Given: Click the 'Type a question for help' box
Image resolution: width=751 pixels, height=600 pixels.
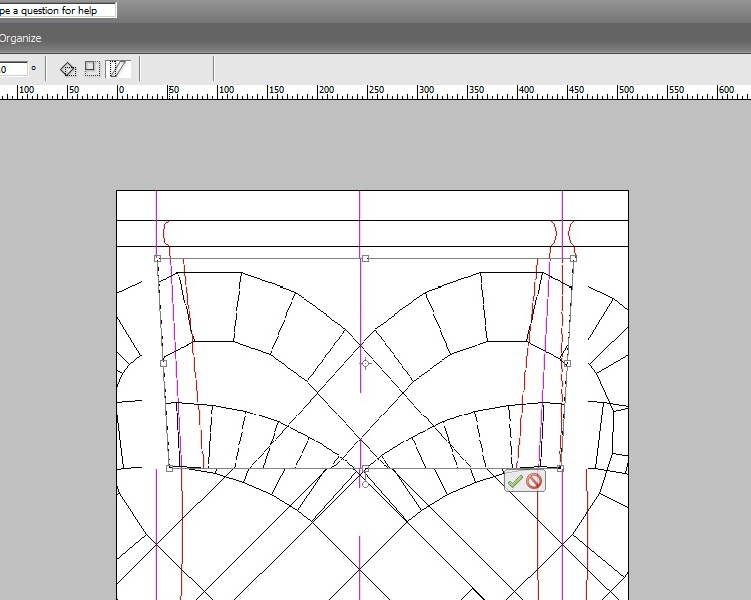Looking at the screenshot, I should tap(57, 10).
